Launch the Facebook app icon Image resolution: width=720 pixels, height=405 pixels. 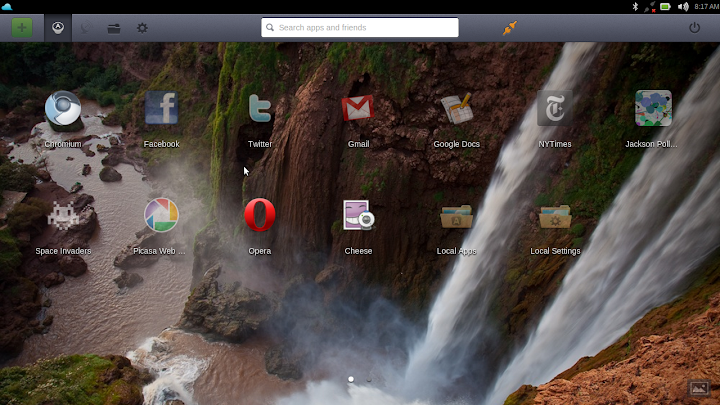point(161,108)
